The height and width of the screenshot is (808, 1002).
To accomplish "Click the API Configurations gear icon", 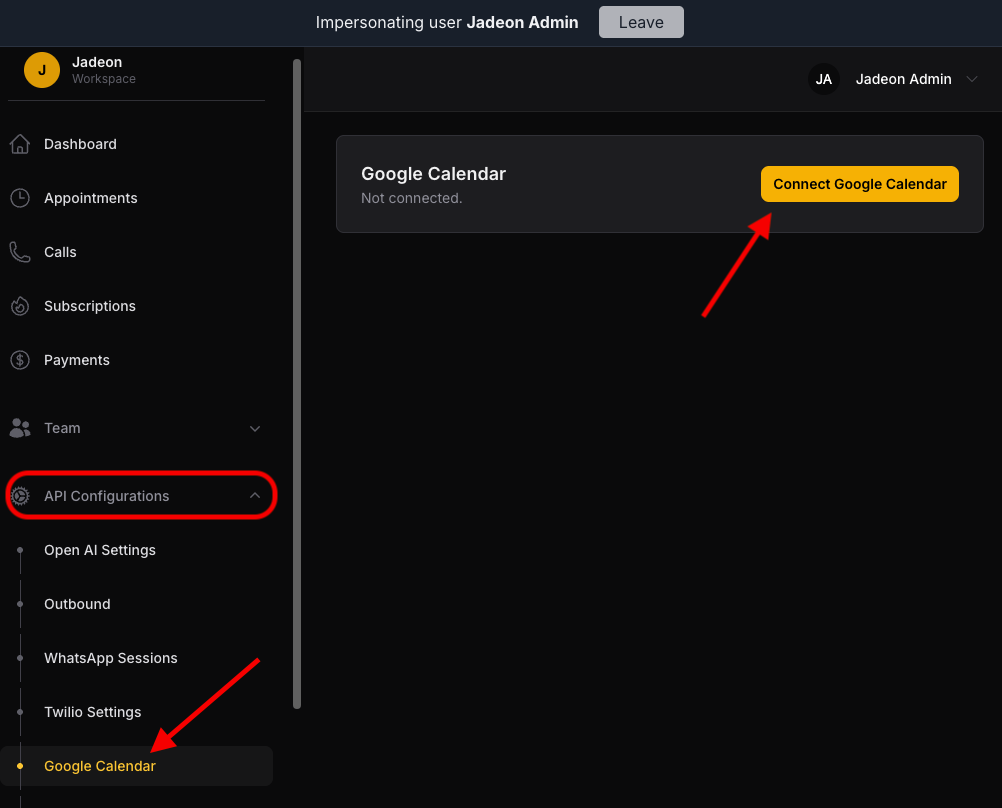I will pos(20,495).
